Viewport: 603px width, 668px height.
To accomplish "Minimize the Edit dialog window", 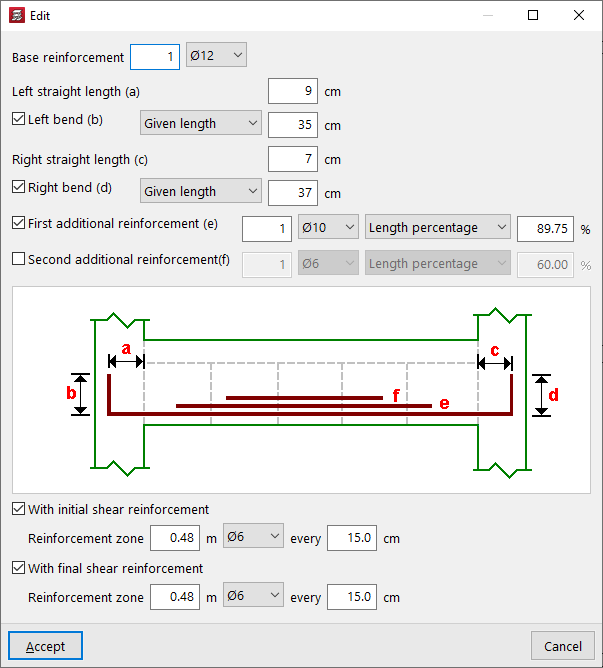I will point(487,15).
